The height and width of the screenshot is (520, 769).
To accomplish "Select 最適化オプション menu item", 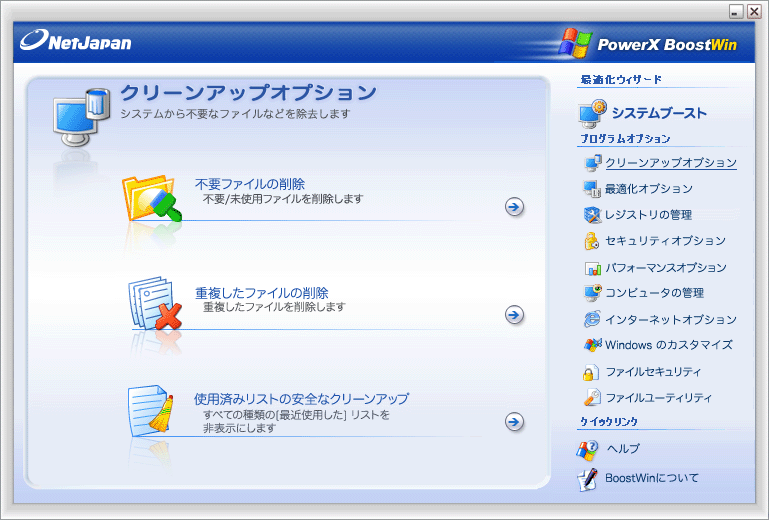I will click(649, 189).
